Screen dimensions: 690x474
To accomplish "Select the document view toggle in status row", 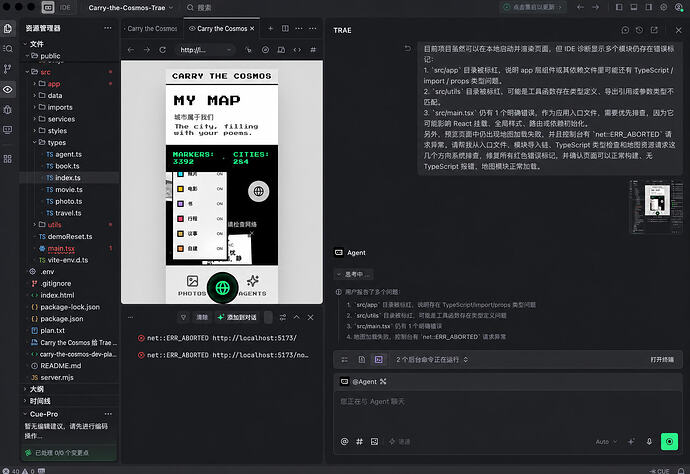I will (x=362, y=360).
